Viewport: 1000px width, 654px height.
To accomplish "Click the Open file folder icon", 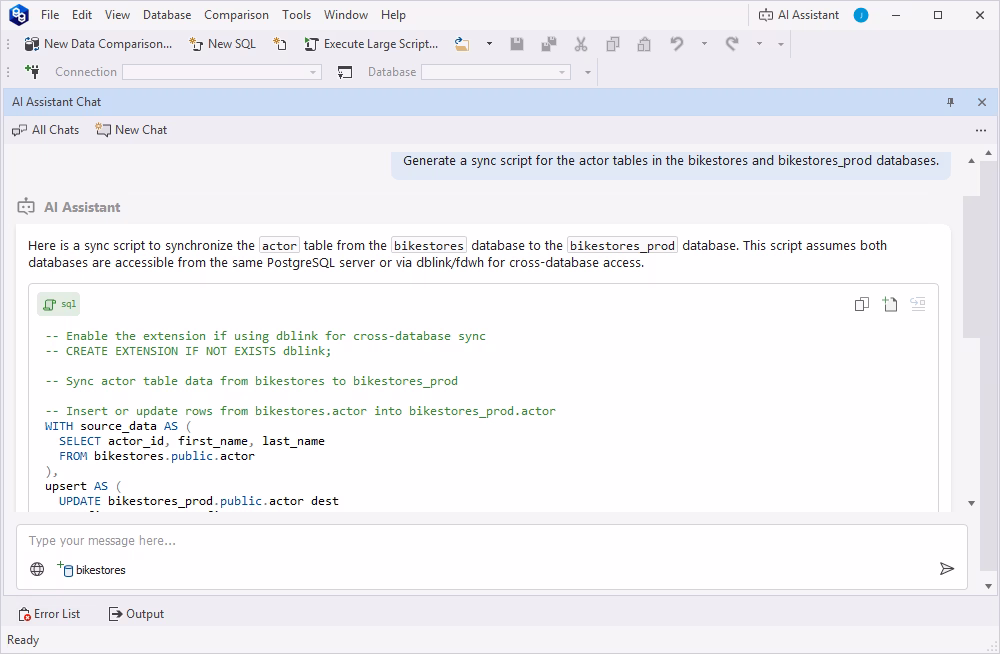I will click(x=462, y=44).
